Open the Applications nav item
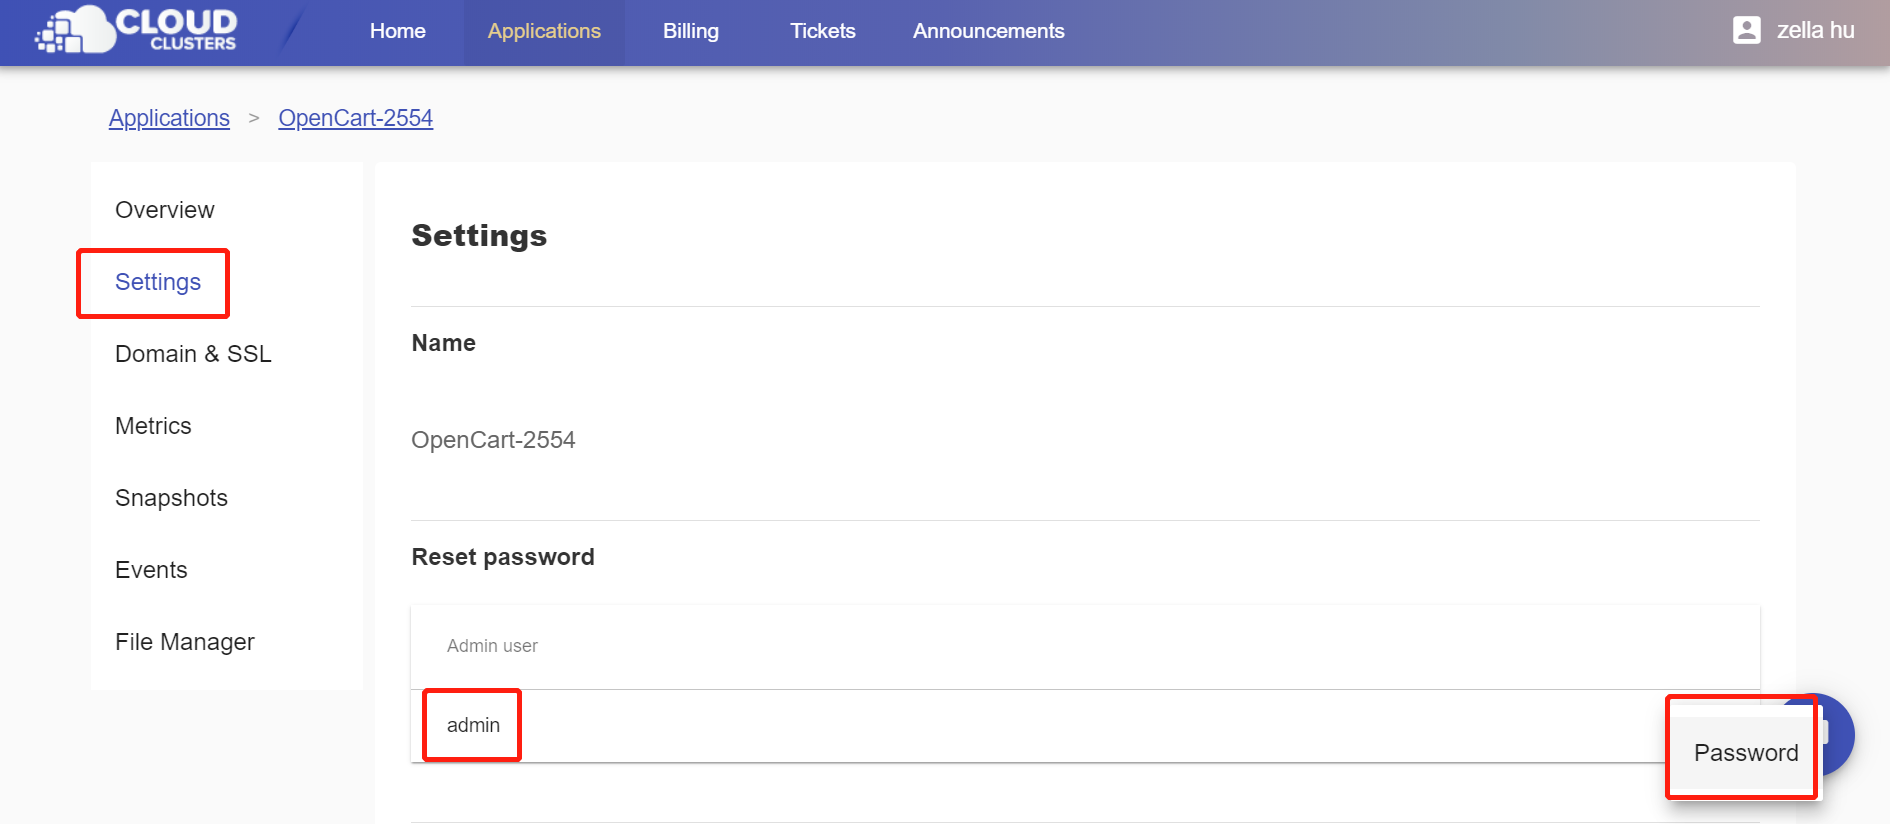The image size is (1890, 824). [544, 31]
